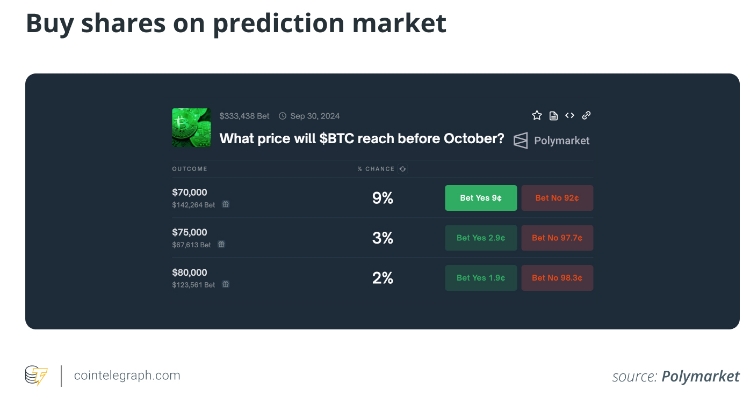
Task: Select Bet Yes 2.9¢ for $75,000
Action: tap(481, 238)
